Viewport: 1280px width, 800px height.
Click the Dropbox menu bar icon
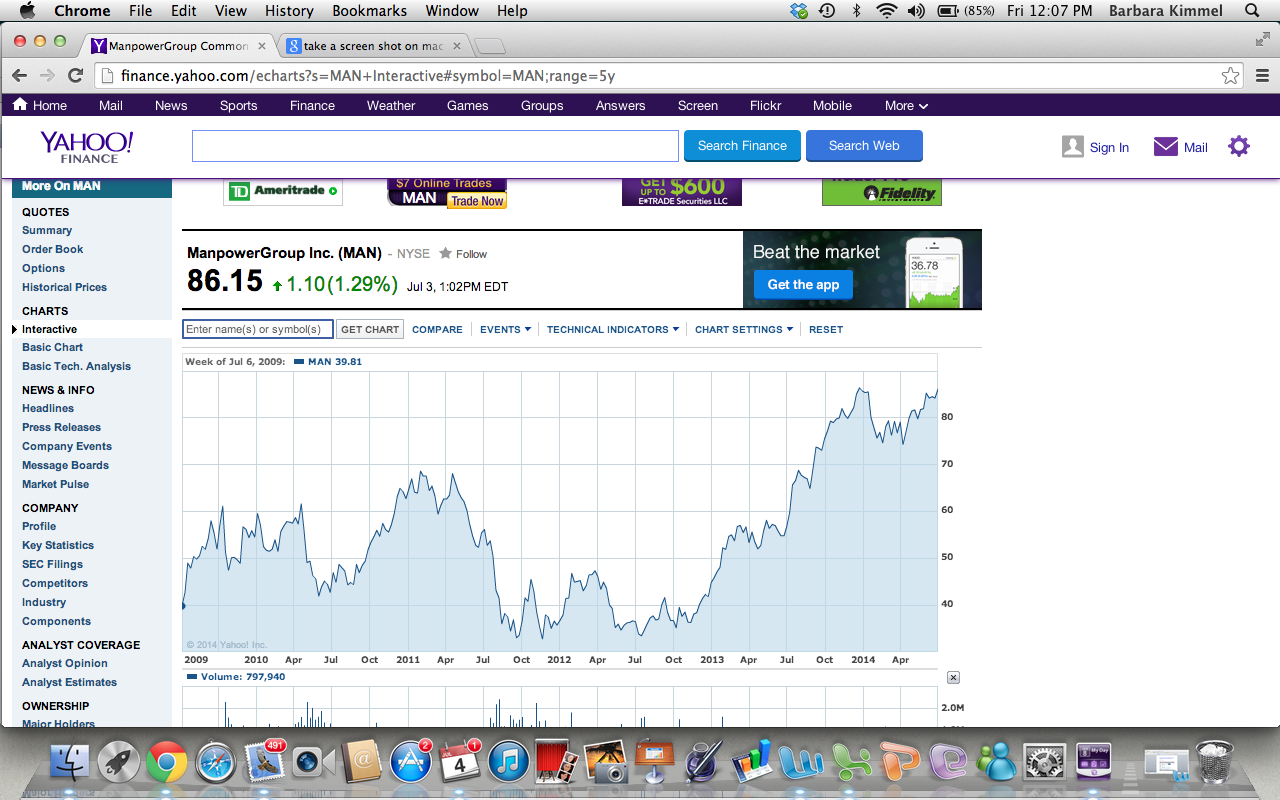pos(798,11)
